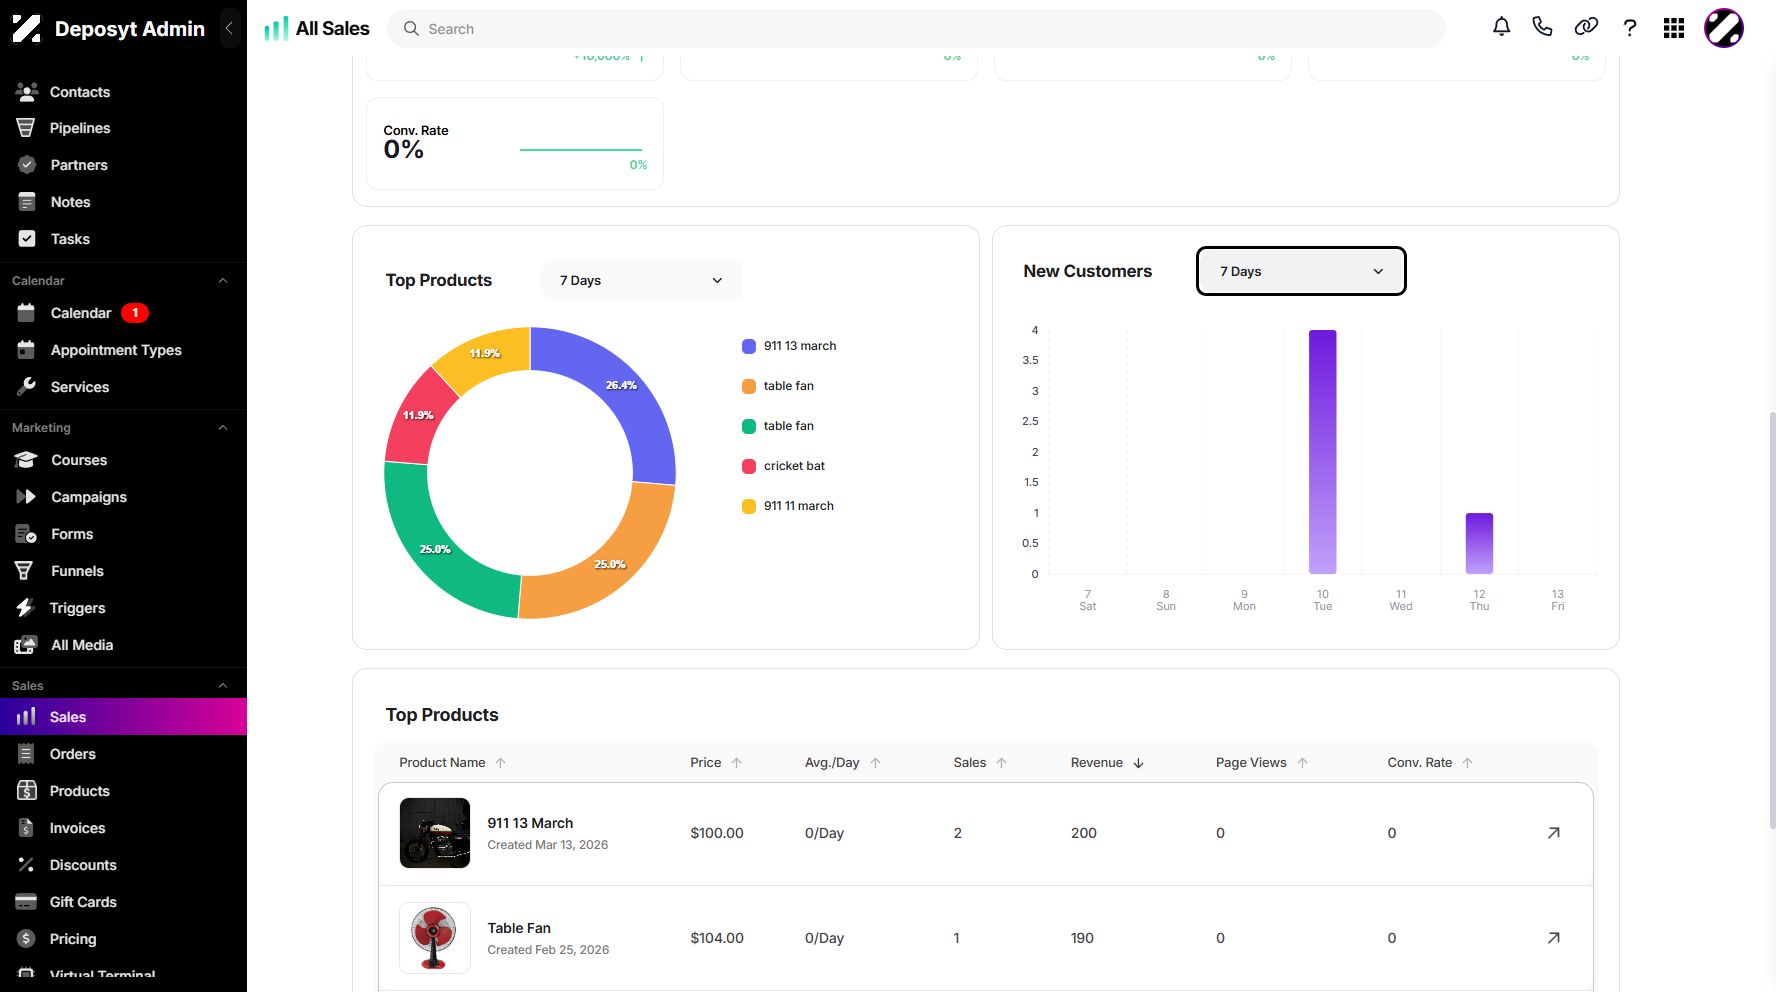Click the yellow 911 11 march legend swatch
Image resolution: width=1776 pixels, height=992 pixels.
[749, 506]
